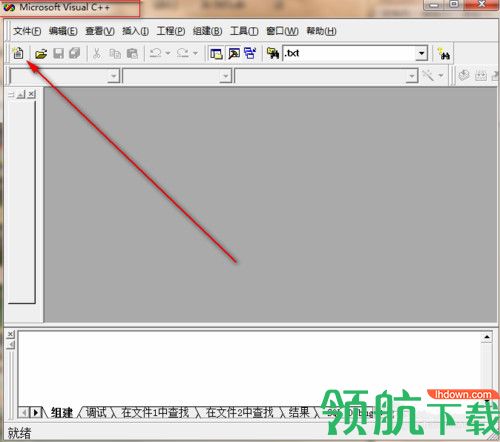Open the Undo history dropdown arrow
Viewport: 500px width, 442px height.
[168, 53]
